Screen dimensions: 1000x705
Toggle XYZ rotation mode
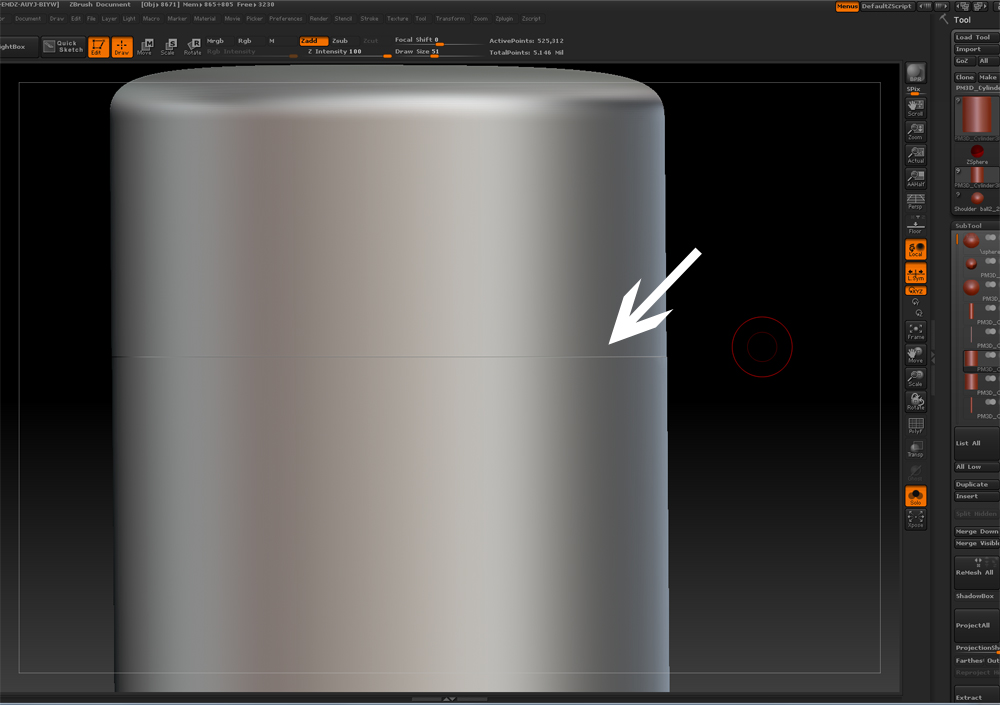click(916, 291)
